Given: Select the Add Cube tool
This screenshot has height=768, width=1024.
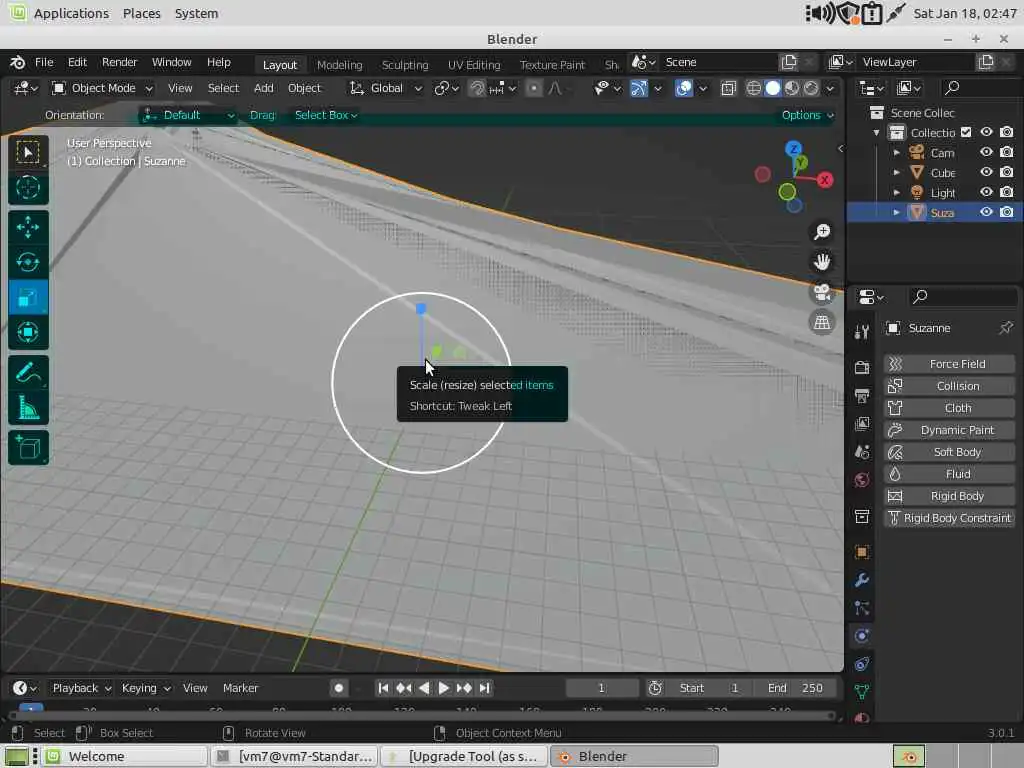Looking at the screenshot, I should tap(27, 447).
